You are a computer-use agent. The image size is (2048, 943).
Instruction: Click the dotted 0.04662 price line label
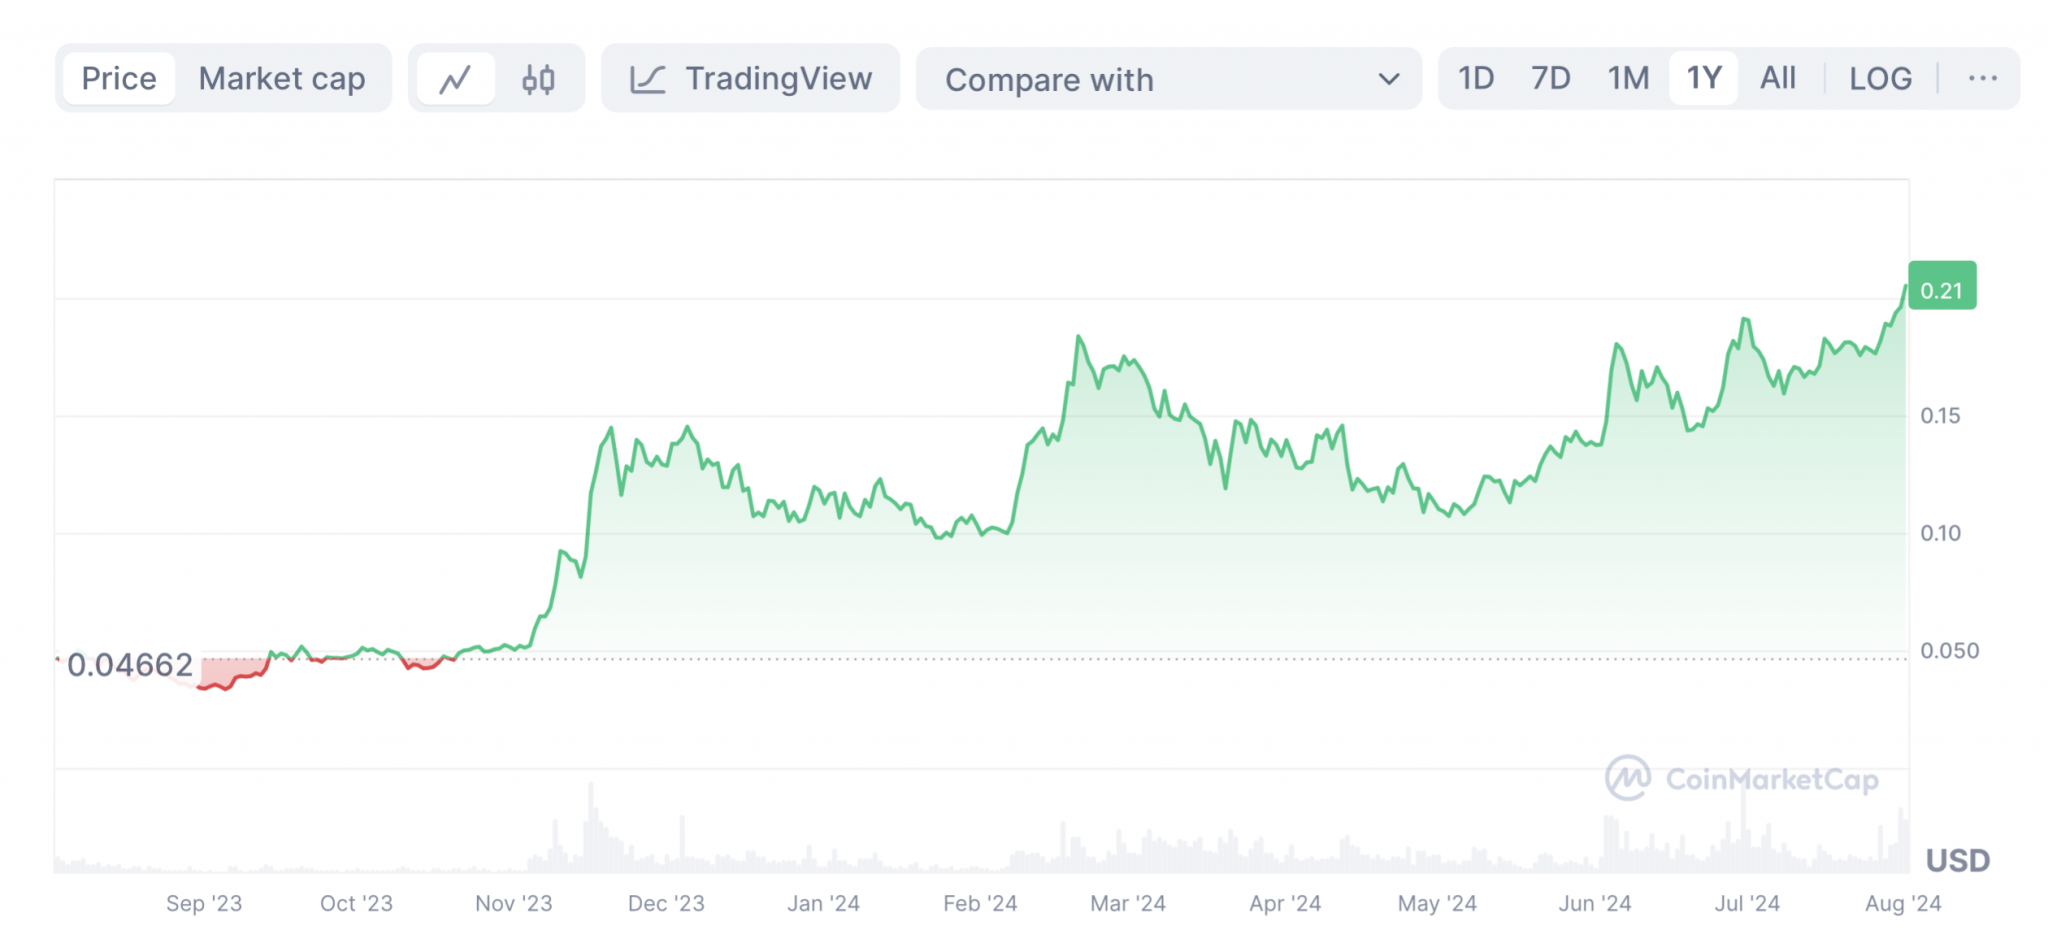pos(130,663)
